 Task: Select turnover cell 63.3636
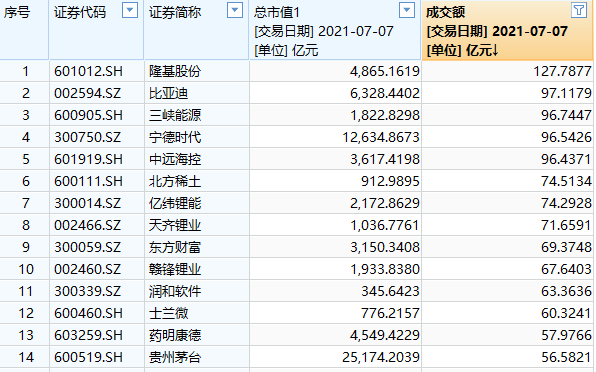507,291
